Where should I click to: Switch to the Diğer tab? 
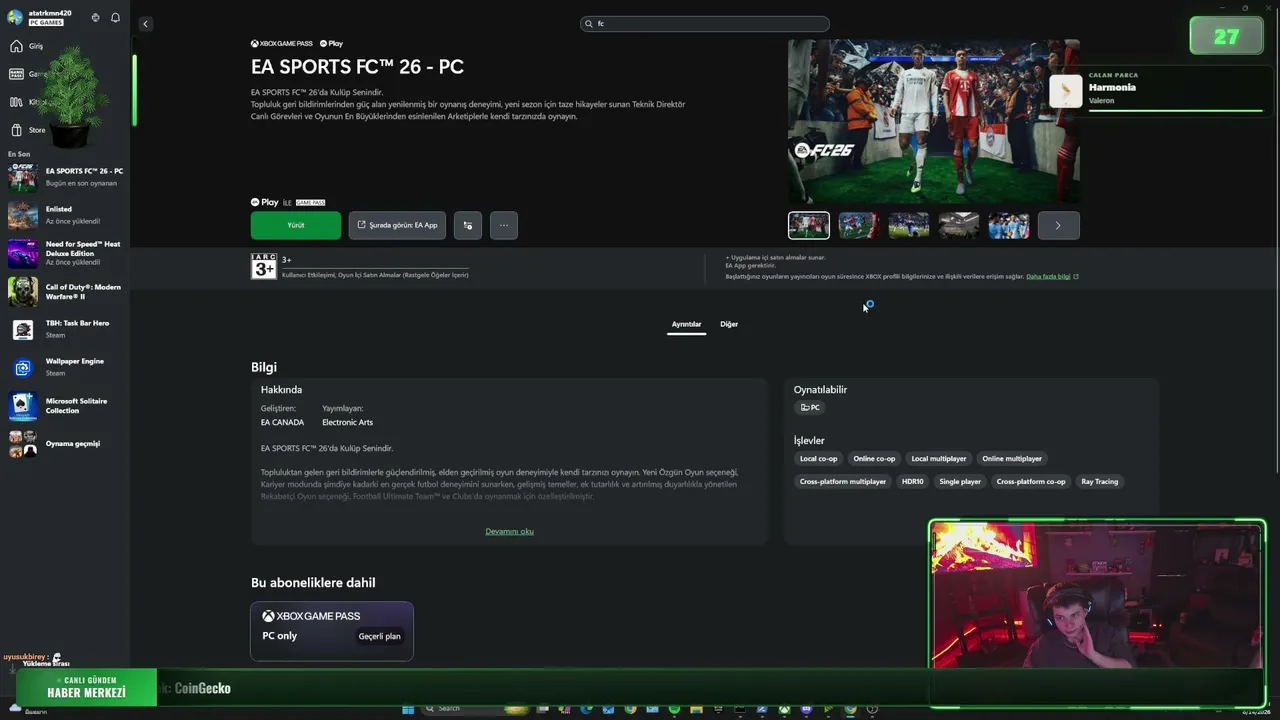tap(729, 324)
